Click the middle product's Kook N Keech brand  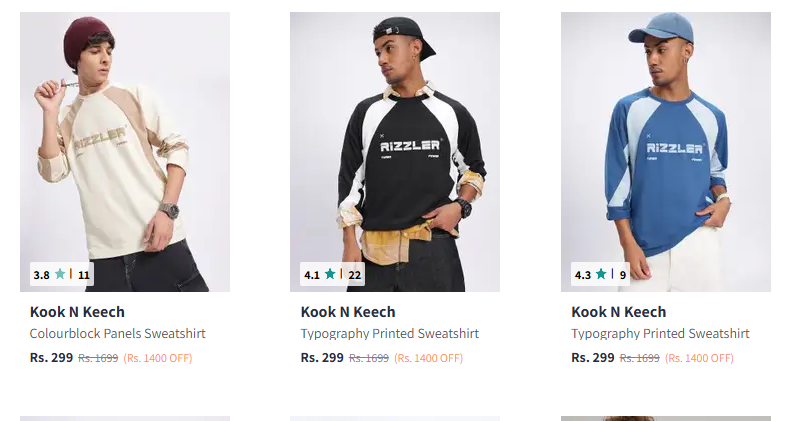click(x=348, y=312)
